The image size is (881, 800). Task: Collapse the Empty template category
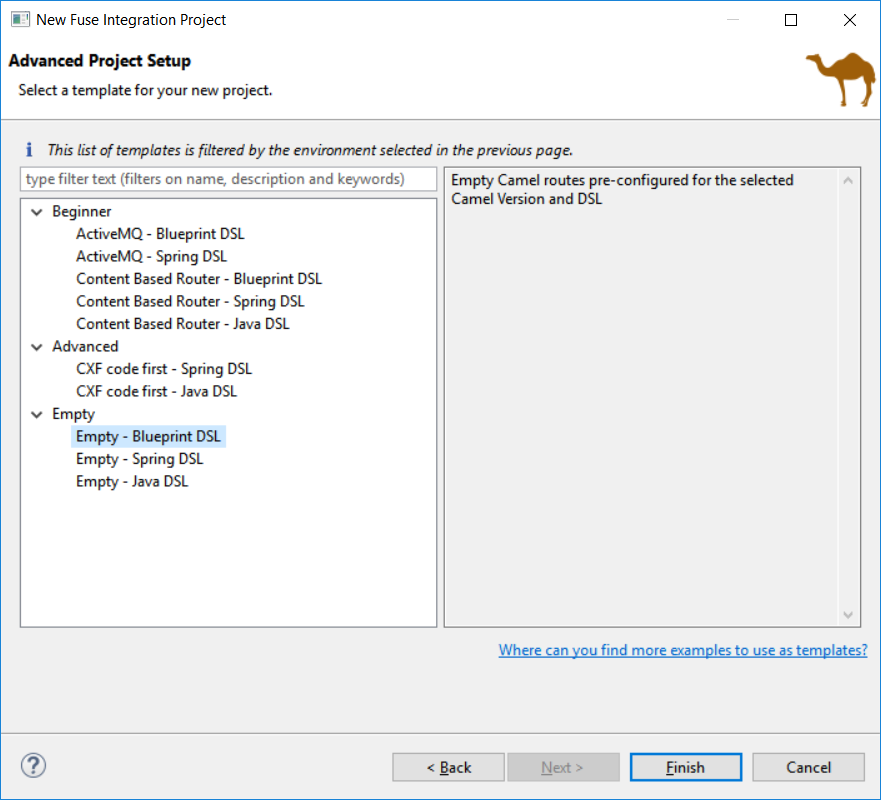coord(37,414)
